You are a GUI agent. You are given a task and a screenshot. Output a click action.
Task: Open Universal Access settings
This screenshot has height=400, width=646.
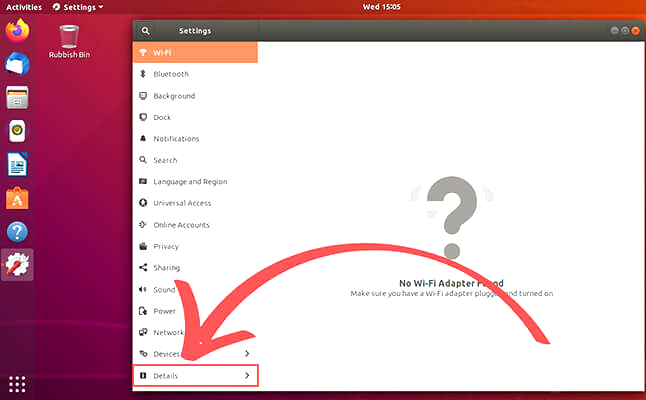(195, 203)
